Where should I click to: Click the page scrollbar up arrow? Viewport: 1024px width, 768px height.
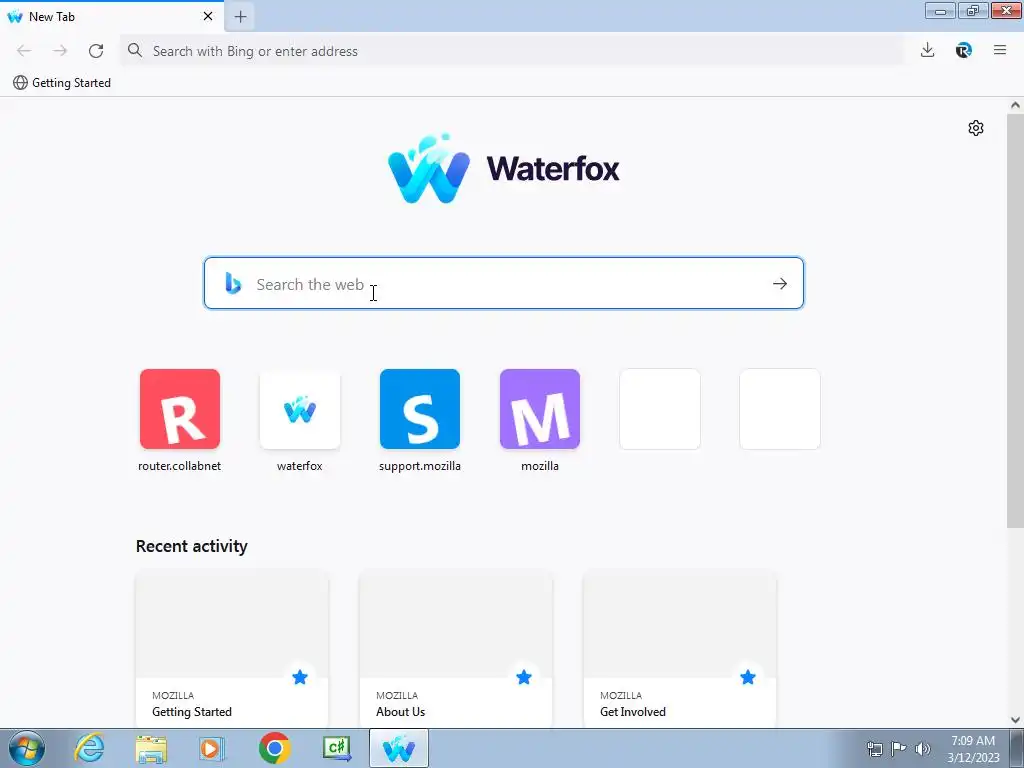point(1015,105)
